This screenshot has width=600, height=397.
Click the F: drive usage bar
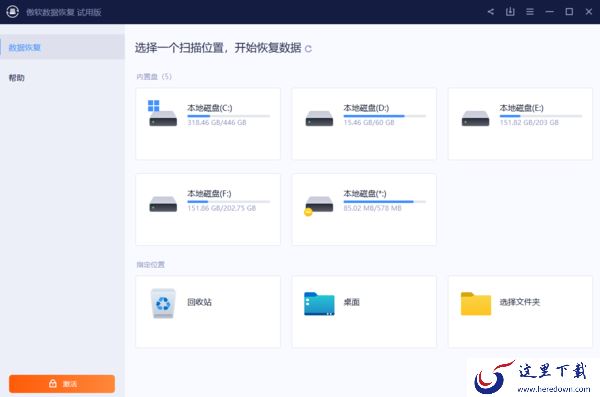pos(228,202)
